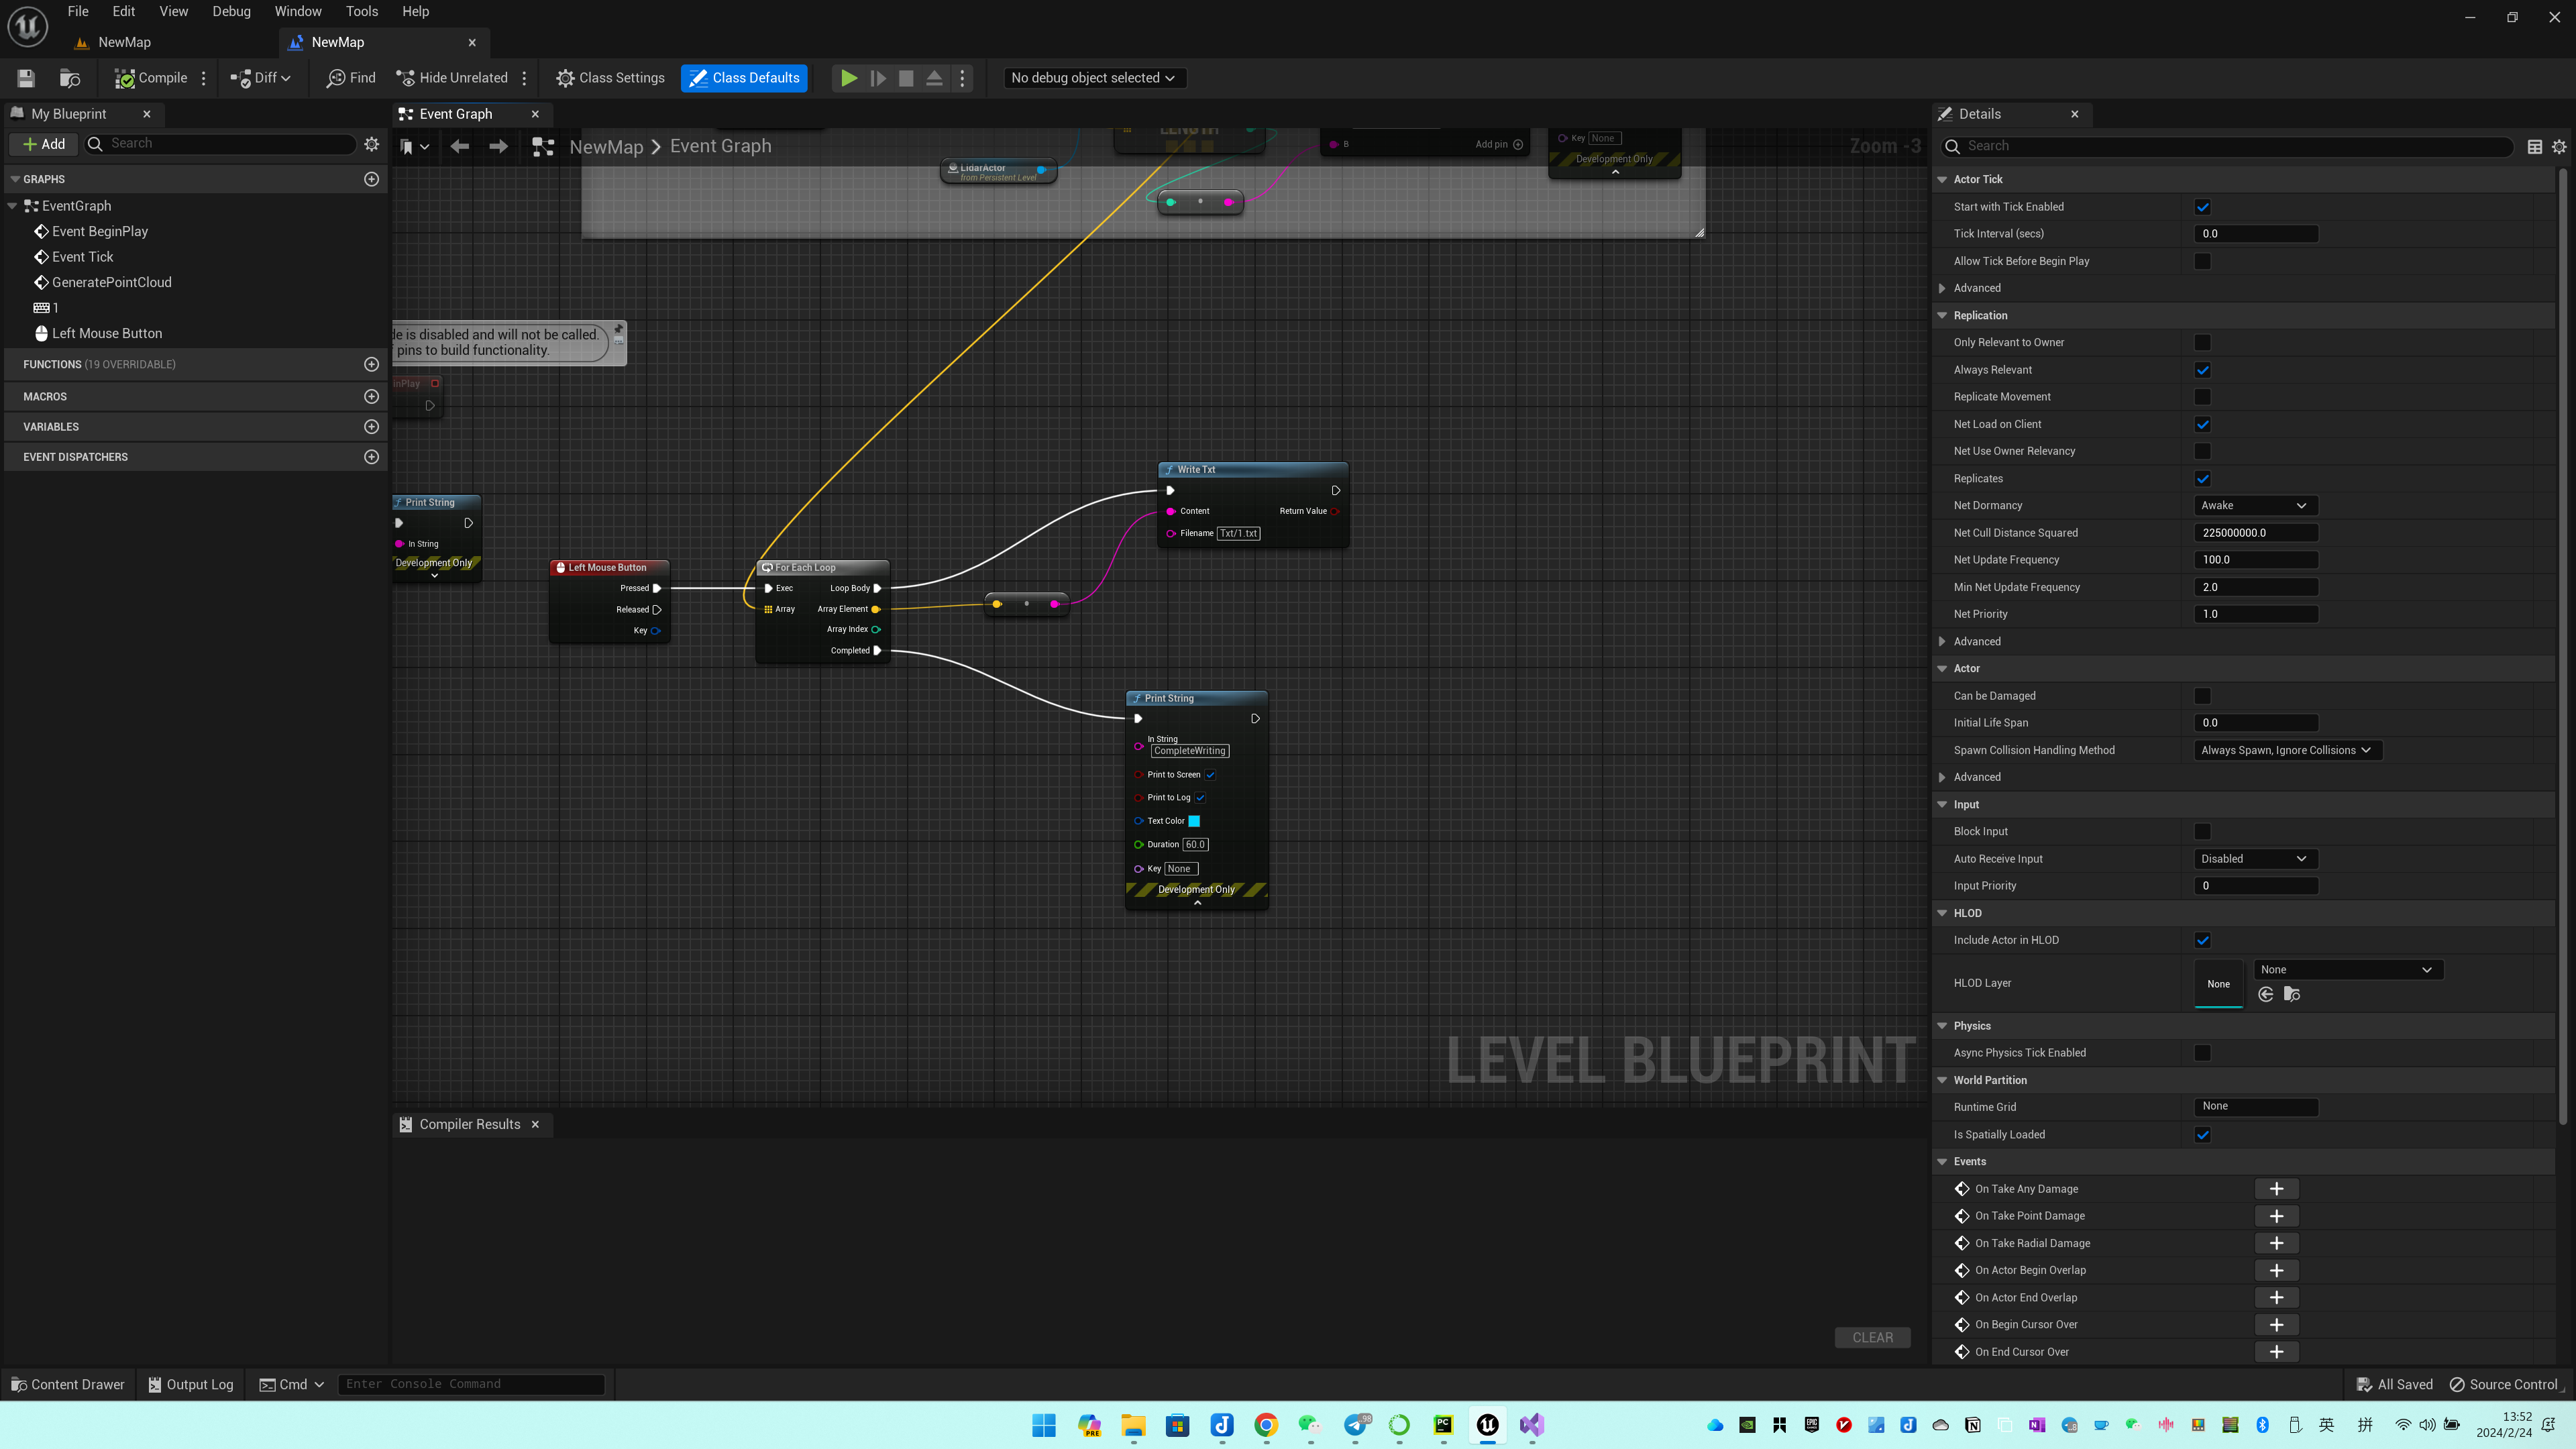Click the Add button in My Blueprint
This screenshot has height=1449, width=2576.
pyautogui.click(x=44, y=144)
